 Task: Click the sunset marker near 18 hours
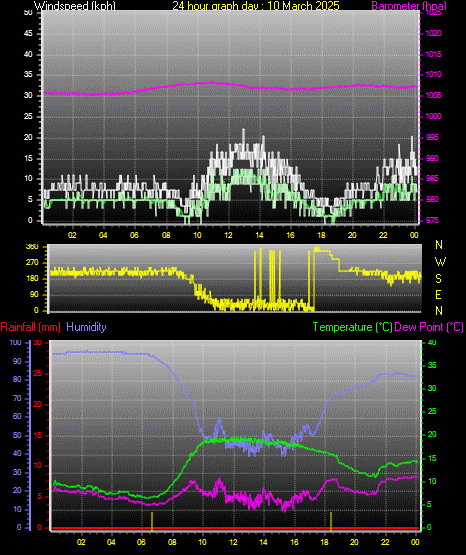tap(331, 521)
